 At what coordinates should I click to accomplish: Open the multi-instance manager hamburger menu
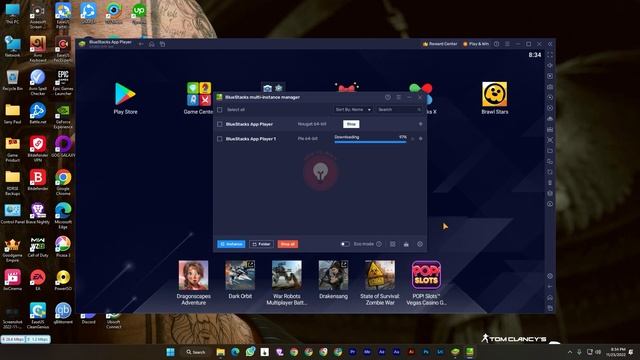point(399,97)
